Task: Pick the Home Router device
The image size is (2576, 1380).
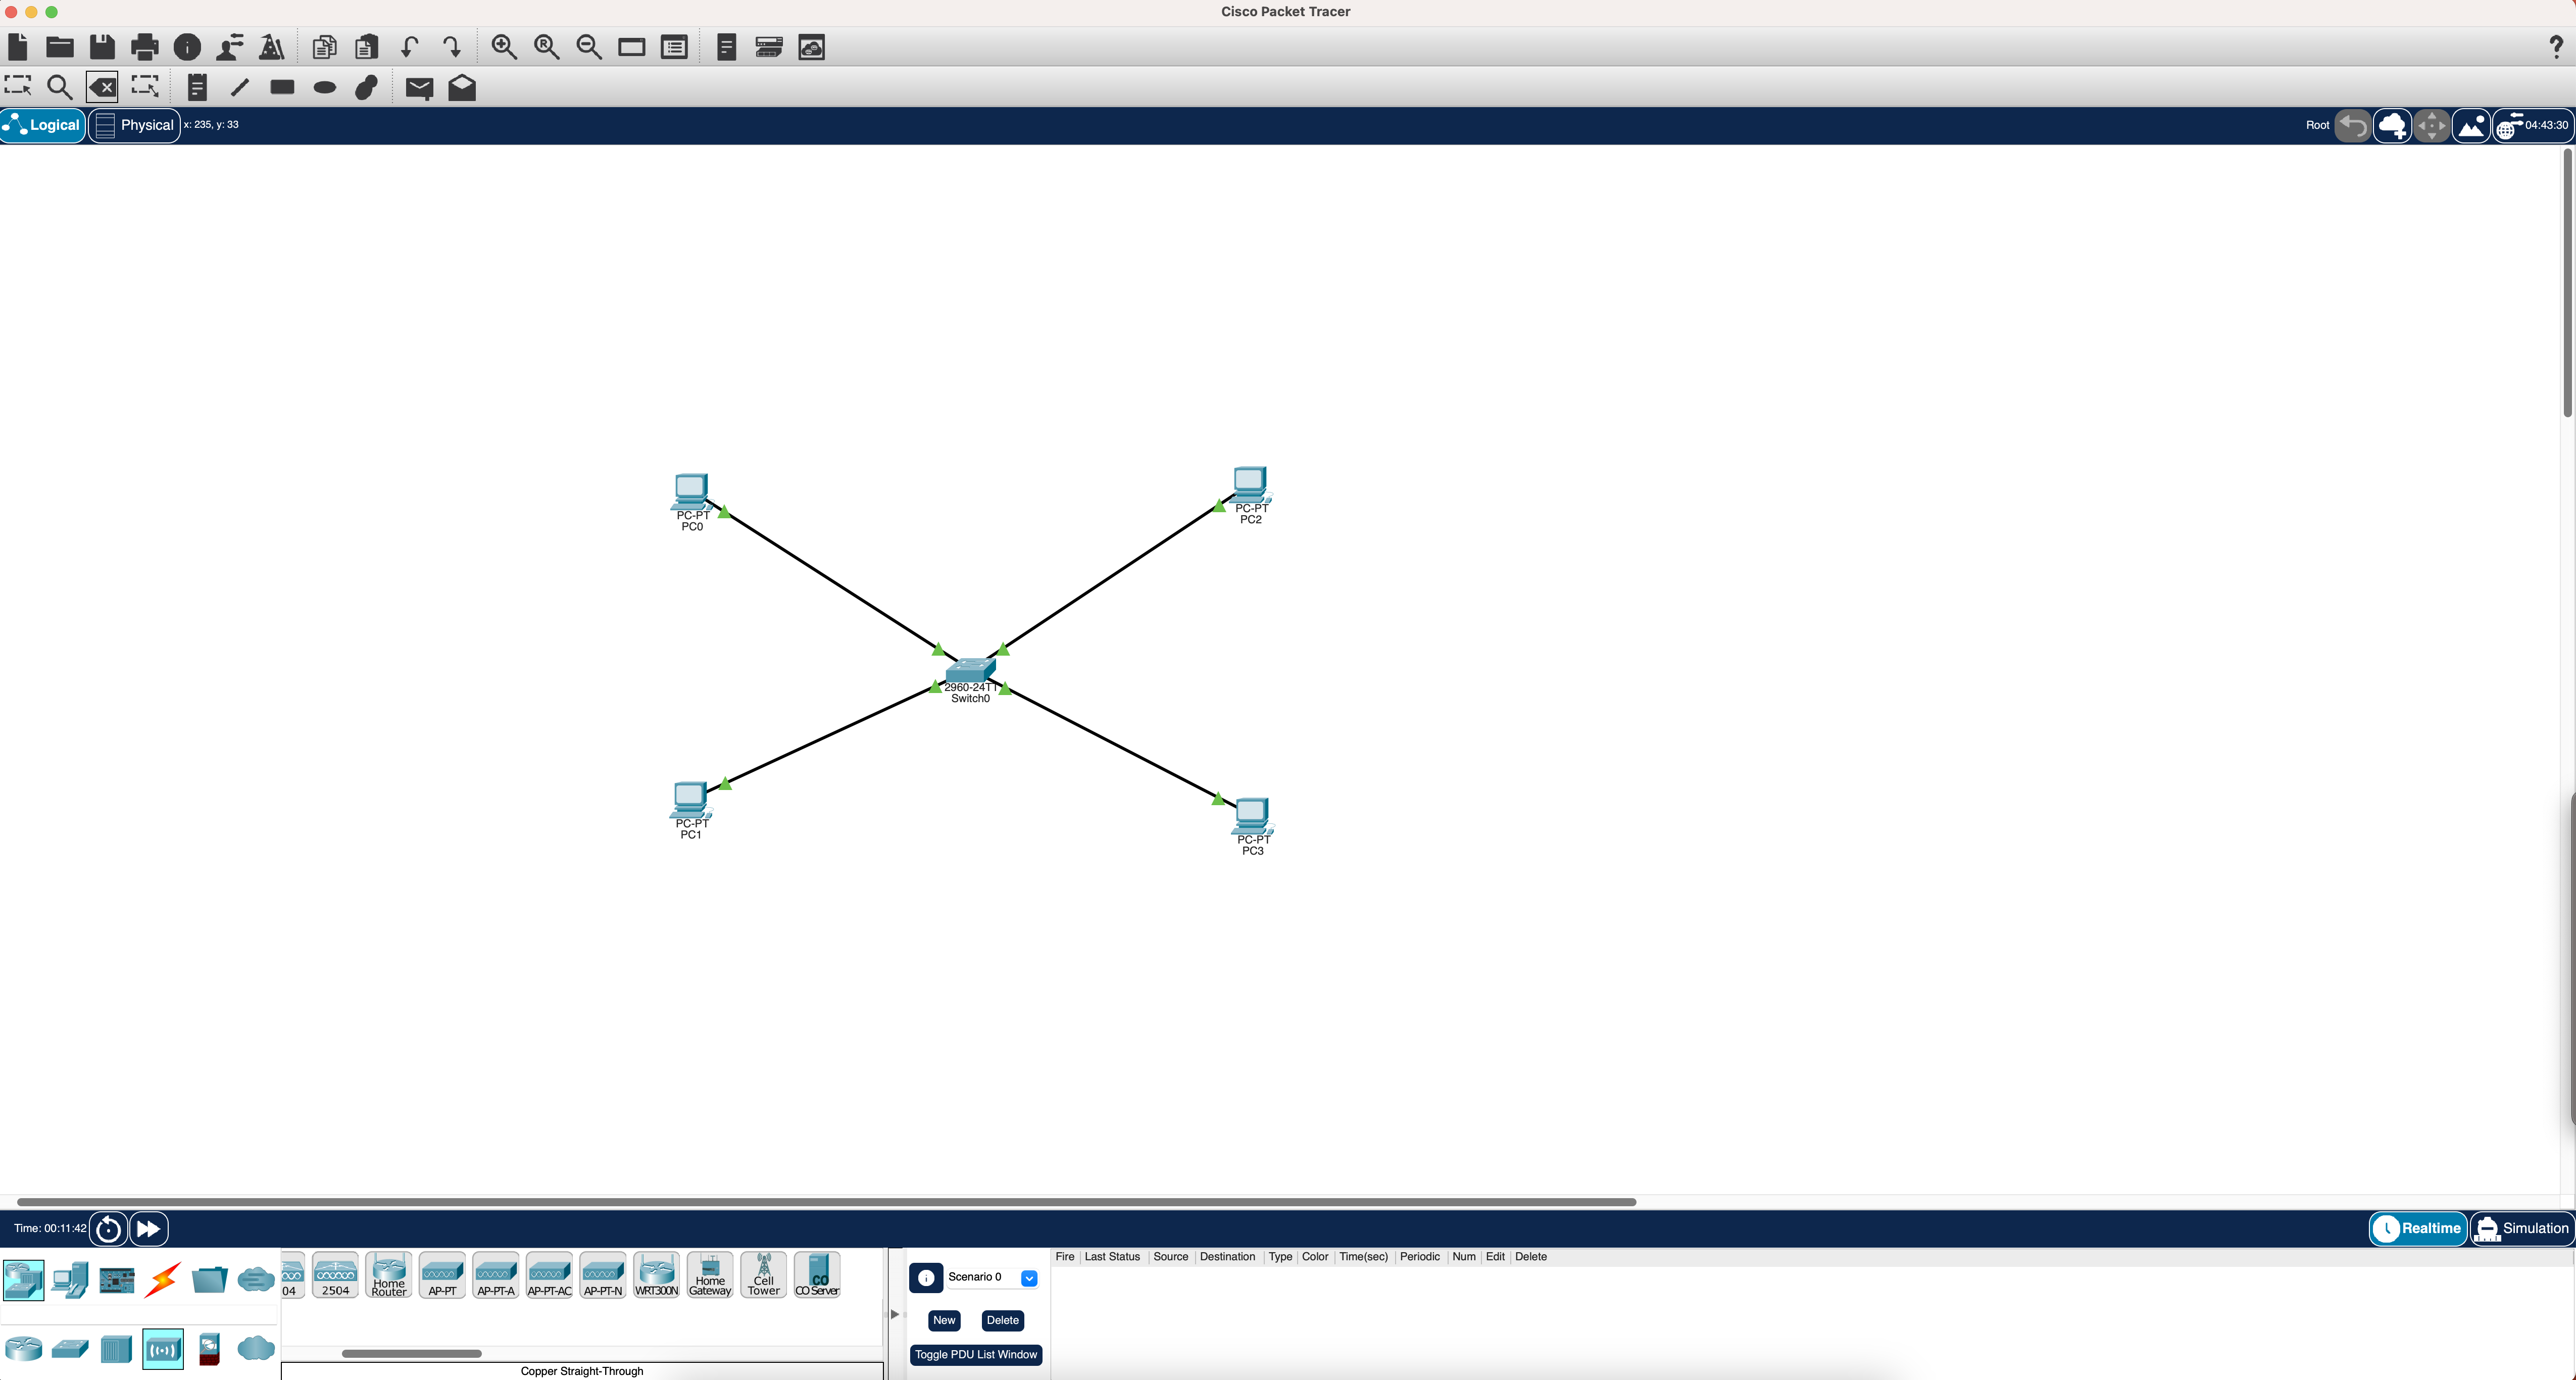Action: point(389,1275)
